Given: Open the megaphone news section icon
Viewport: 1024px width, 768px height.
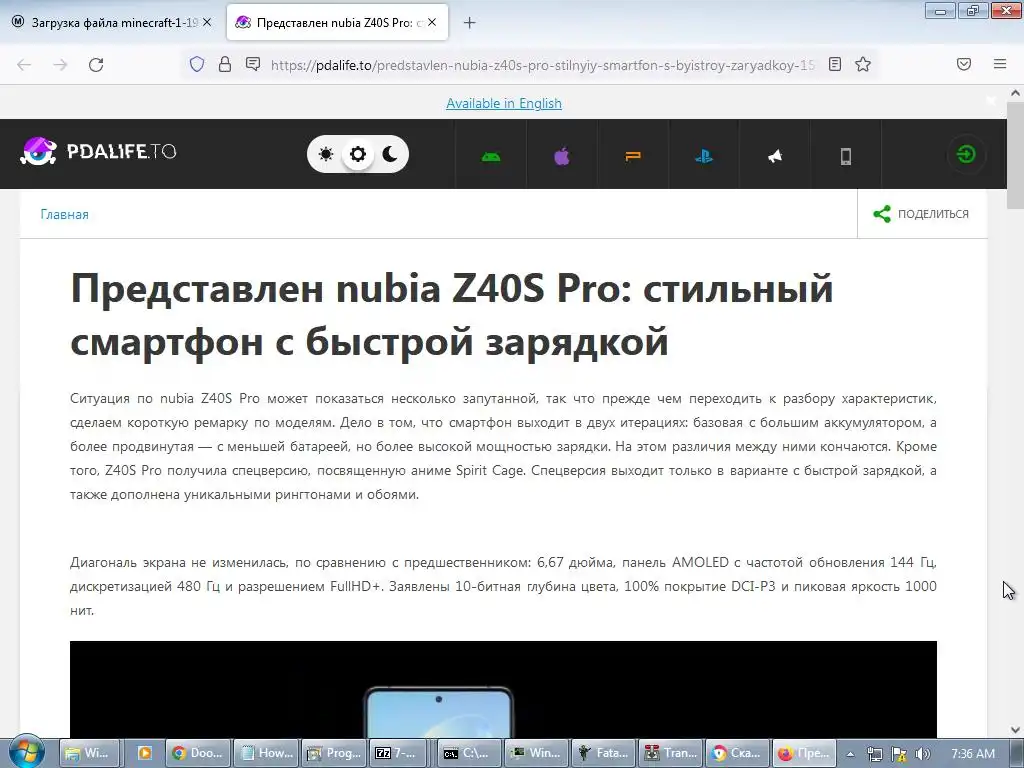Looking at the screenshot, I should click(775, 156).
